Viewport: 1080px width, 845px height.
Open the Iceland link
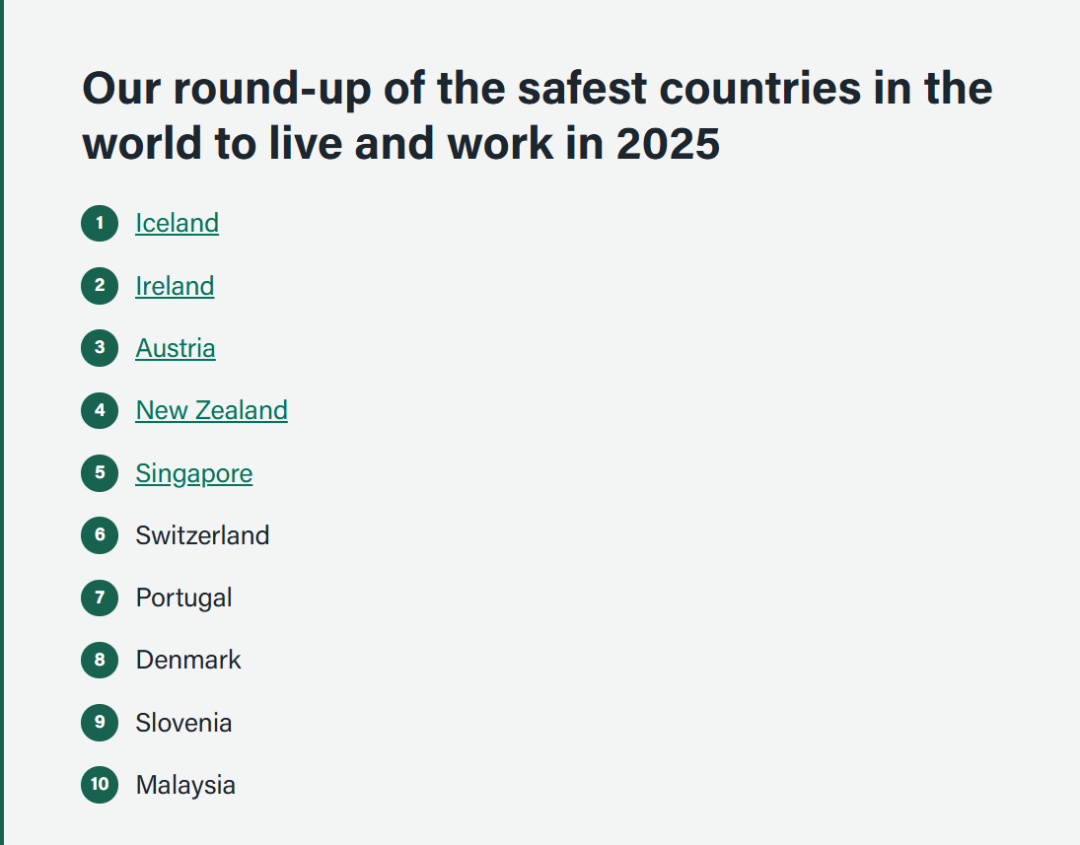click(177, 223)
